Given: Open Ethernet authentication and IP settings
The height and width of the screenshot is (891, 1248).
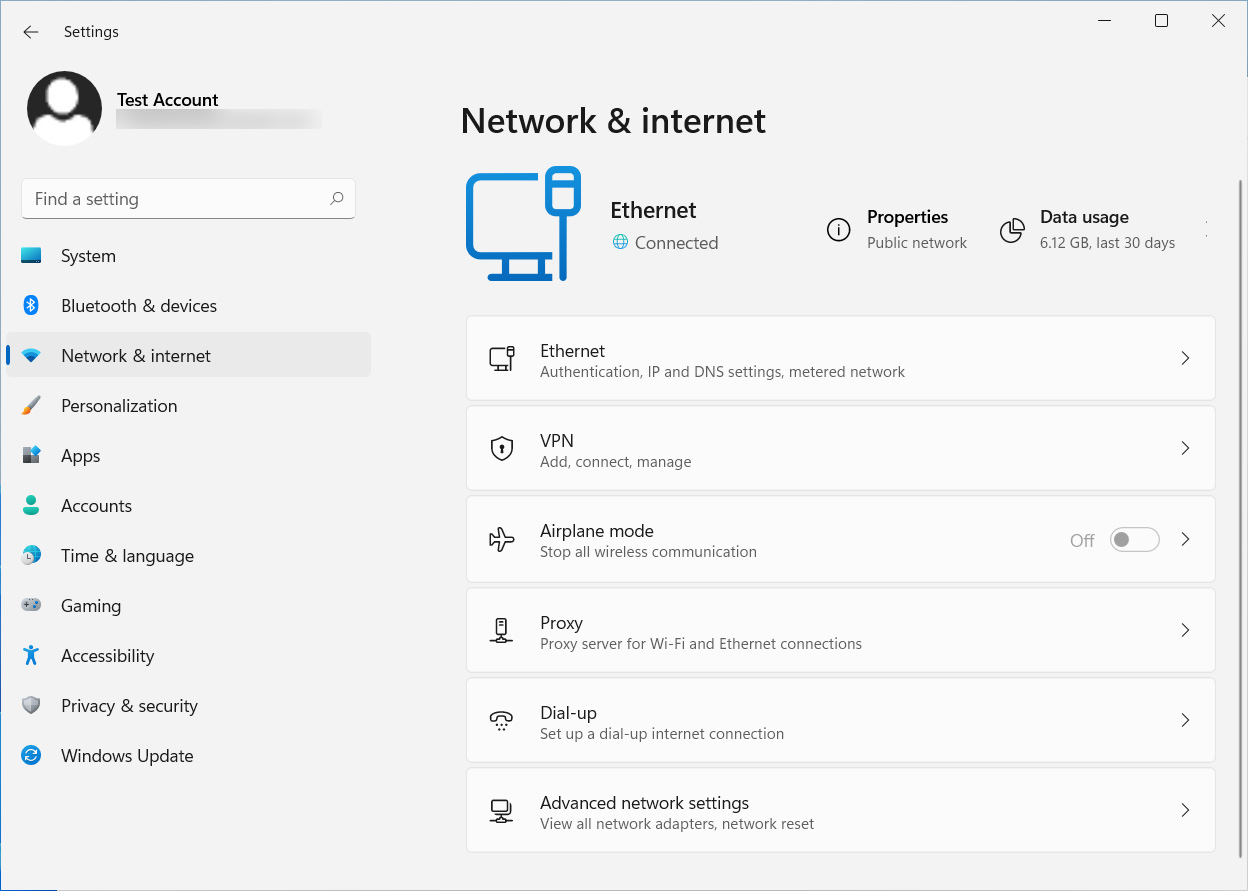Looking at the screenshot, I should (x=840, y=358).
